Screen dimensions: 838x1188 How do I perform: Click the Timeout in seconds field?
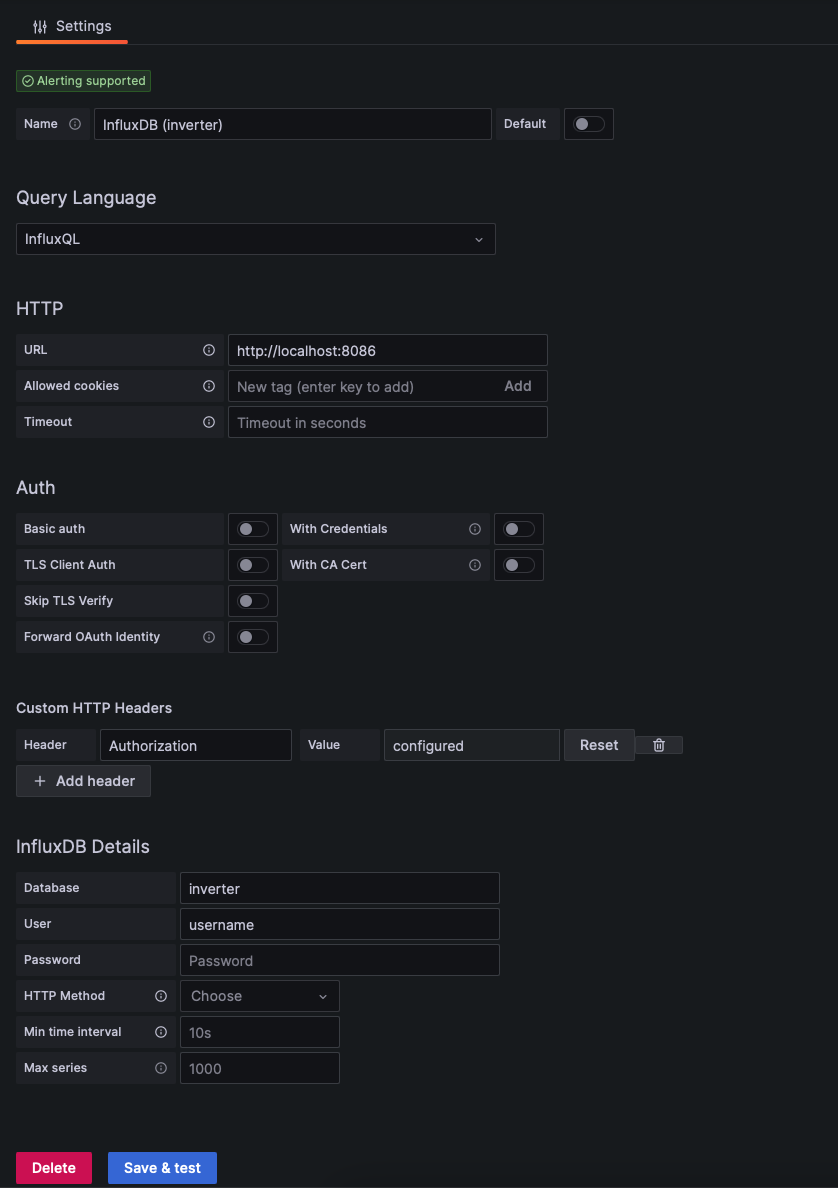tap(388, 422)
